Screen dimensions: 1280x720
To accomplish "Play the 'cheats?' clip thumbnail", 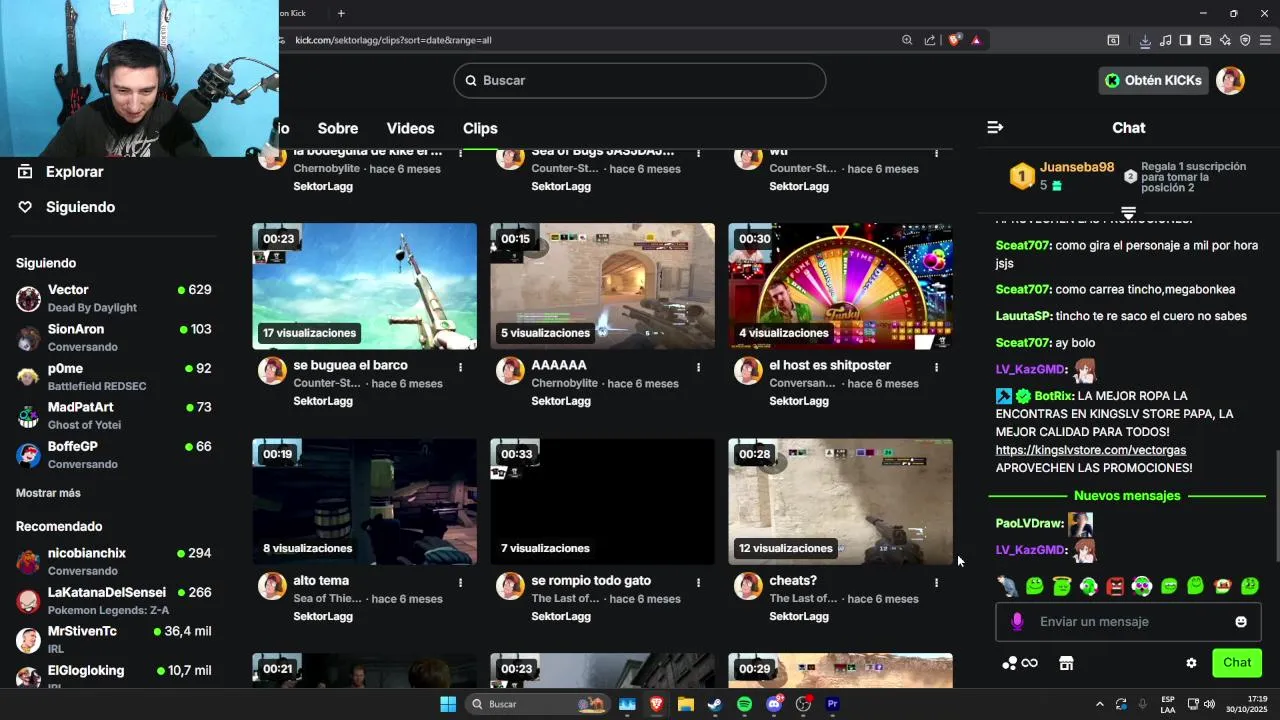I will [840, 501].
